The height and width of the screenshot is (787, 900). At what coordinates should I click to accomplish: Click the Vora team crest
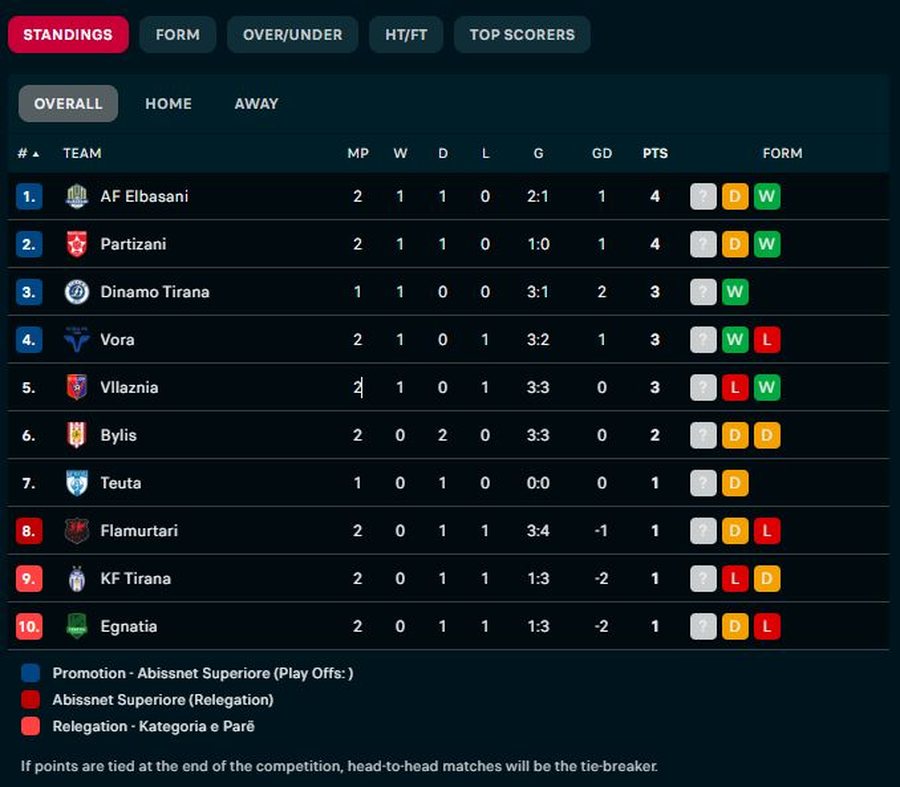[77, 339]
